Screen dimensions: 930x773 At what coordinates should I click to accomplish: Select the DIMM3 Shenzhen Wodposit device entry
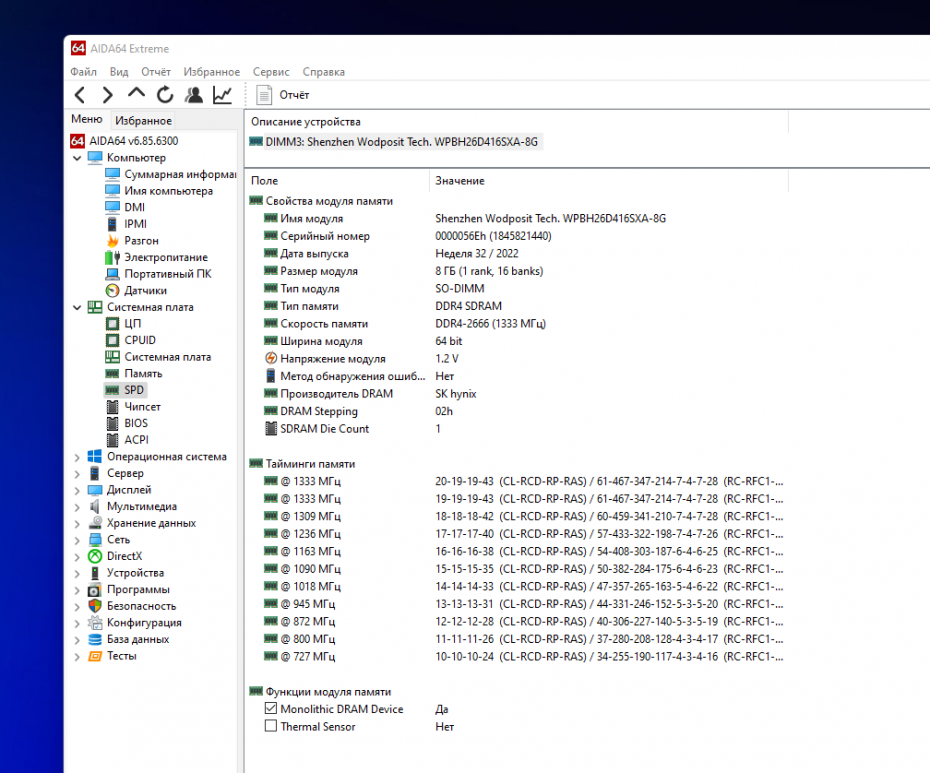pos(400,142)
